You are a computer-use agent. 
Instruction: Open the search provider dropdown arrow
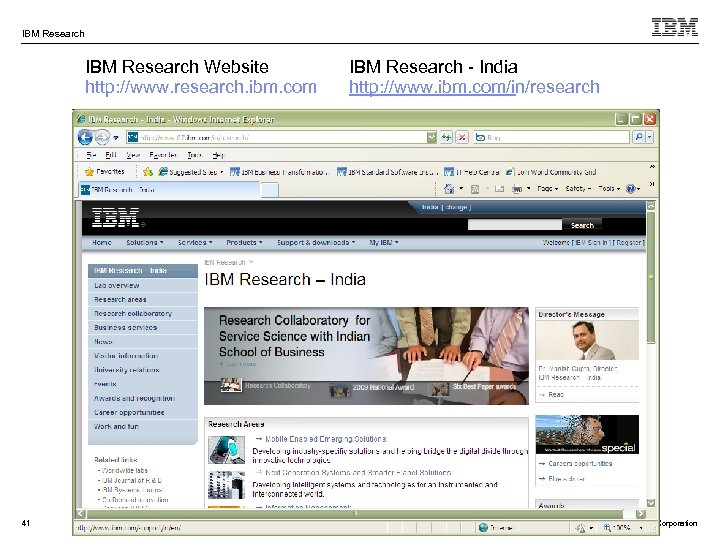tap(649, 137)
